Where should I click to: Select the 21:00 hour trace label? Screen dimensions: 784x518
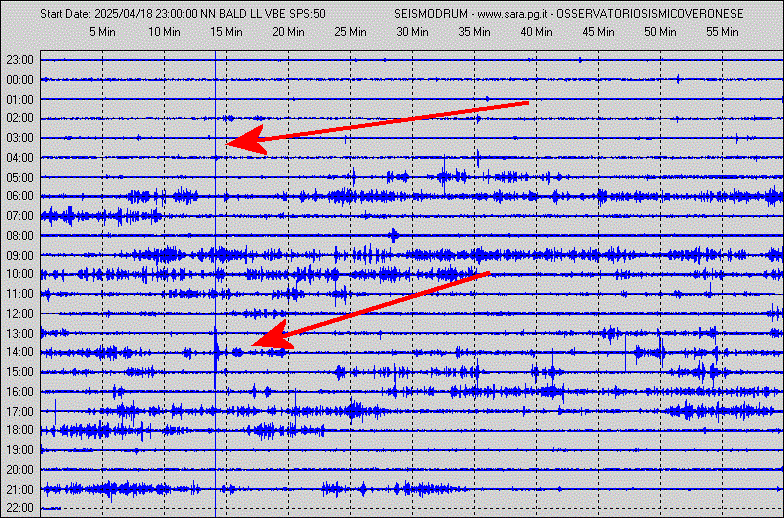[x=20, y=490]
